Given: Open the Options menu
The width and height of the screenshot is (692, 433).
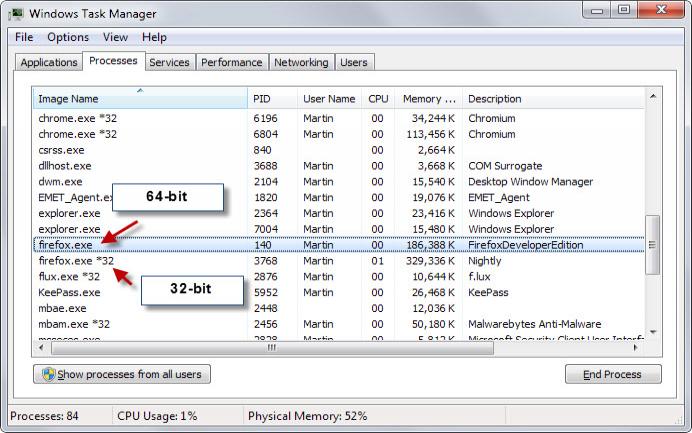Looking at the screenshot, I should pos(68,37).
